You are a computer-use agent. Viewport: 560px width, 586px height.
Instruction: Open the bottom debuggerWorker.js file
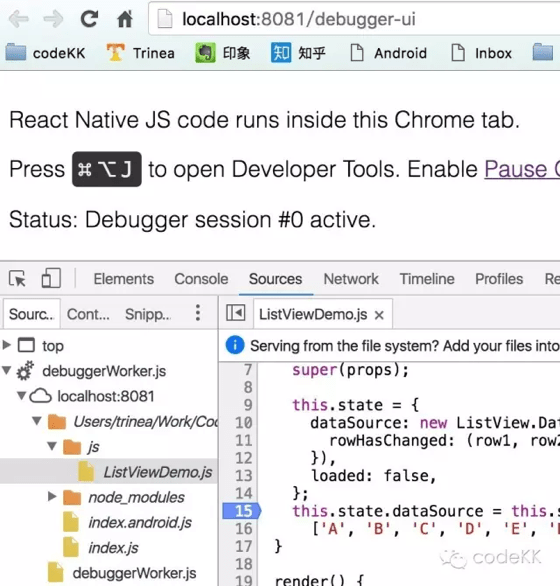pos(134,573)
